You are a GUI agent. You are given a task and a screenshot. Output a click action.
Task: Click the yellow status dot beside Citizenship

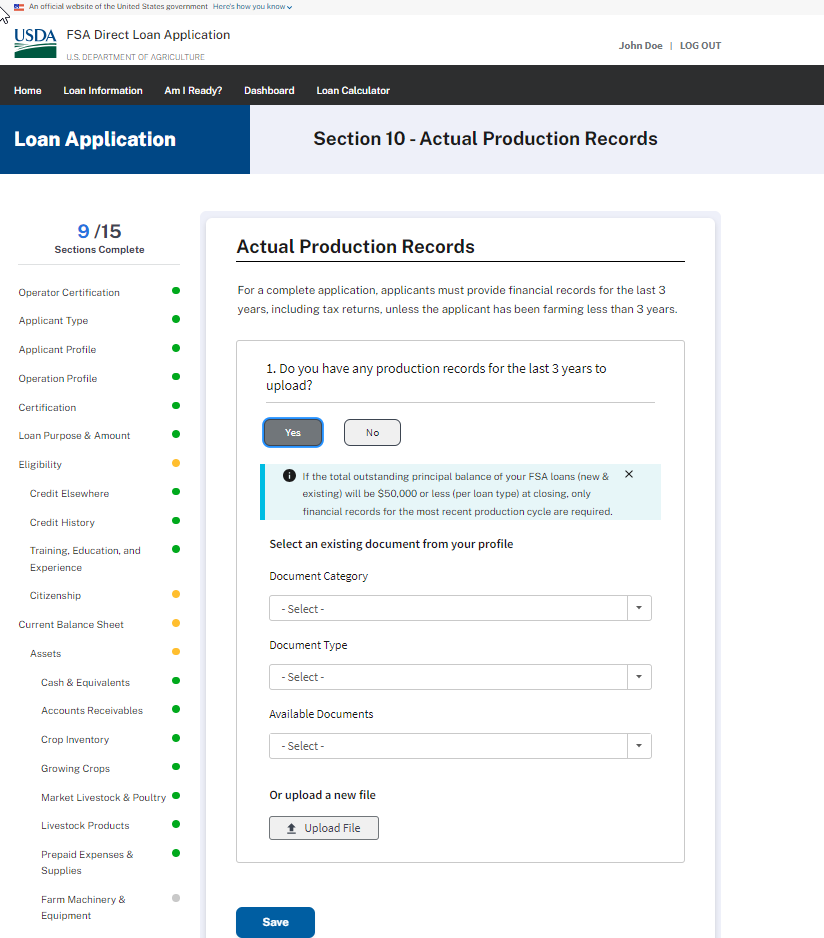[176, 594]
